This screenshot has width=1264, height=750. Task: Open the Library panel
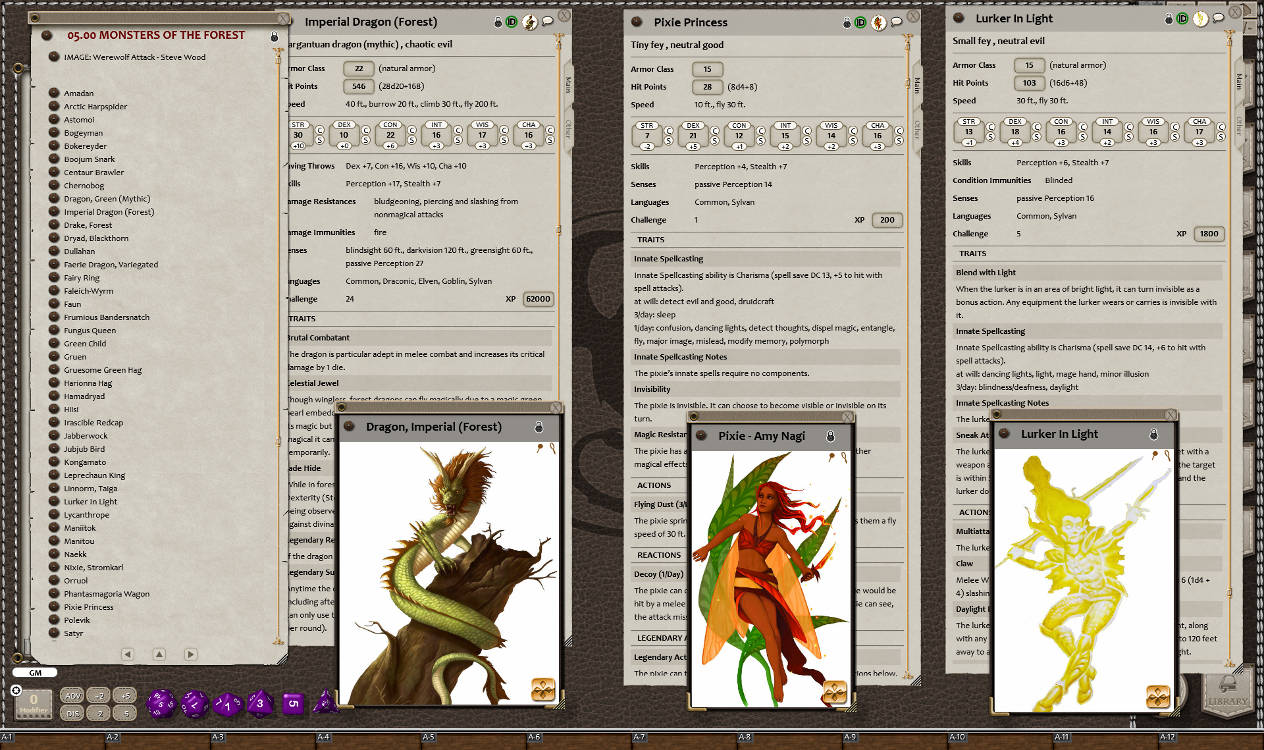point(1226,692)
